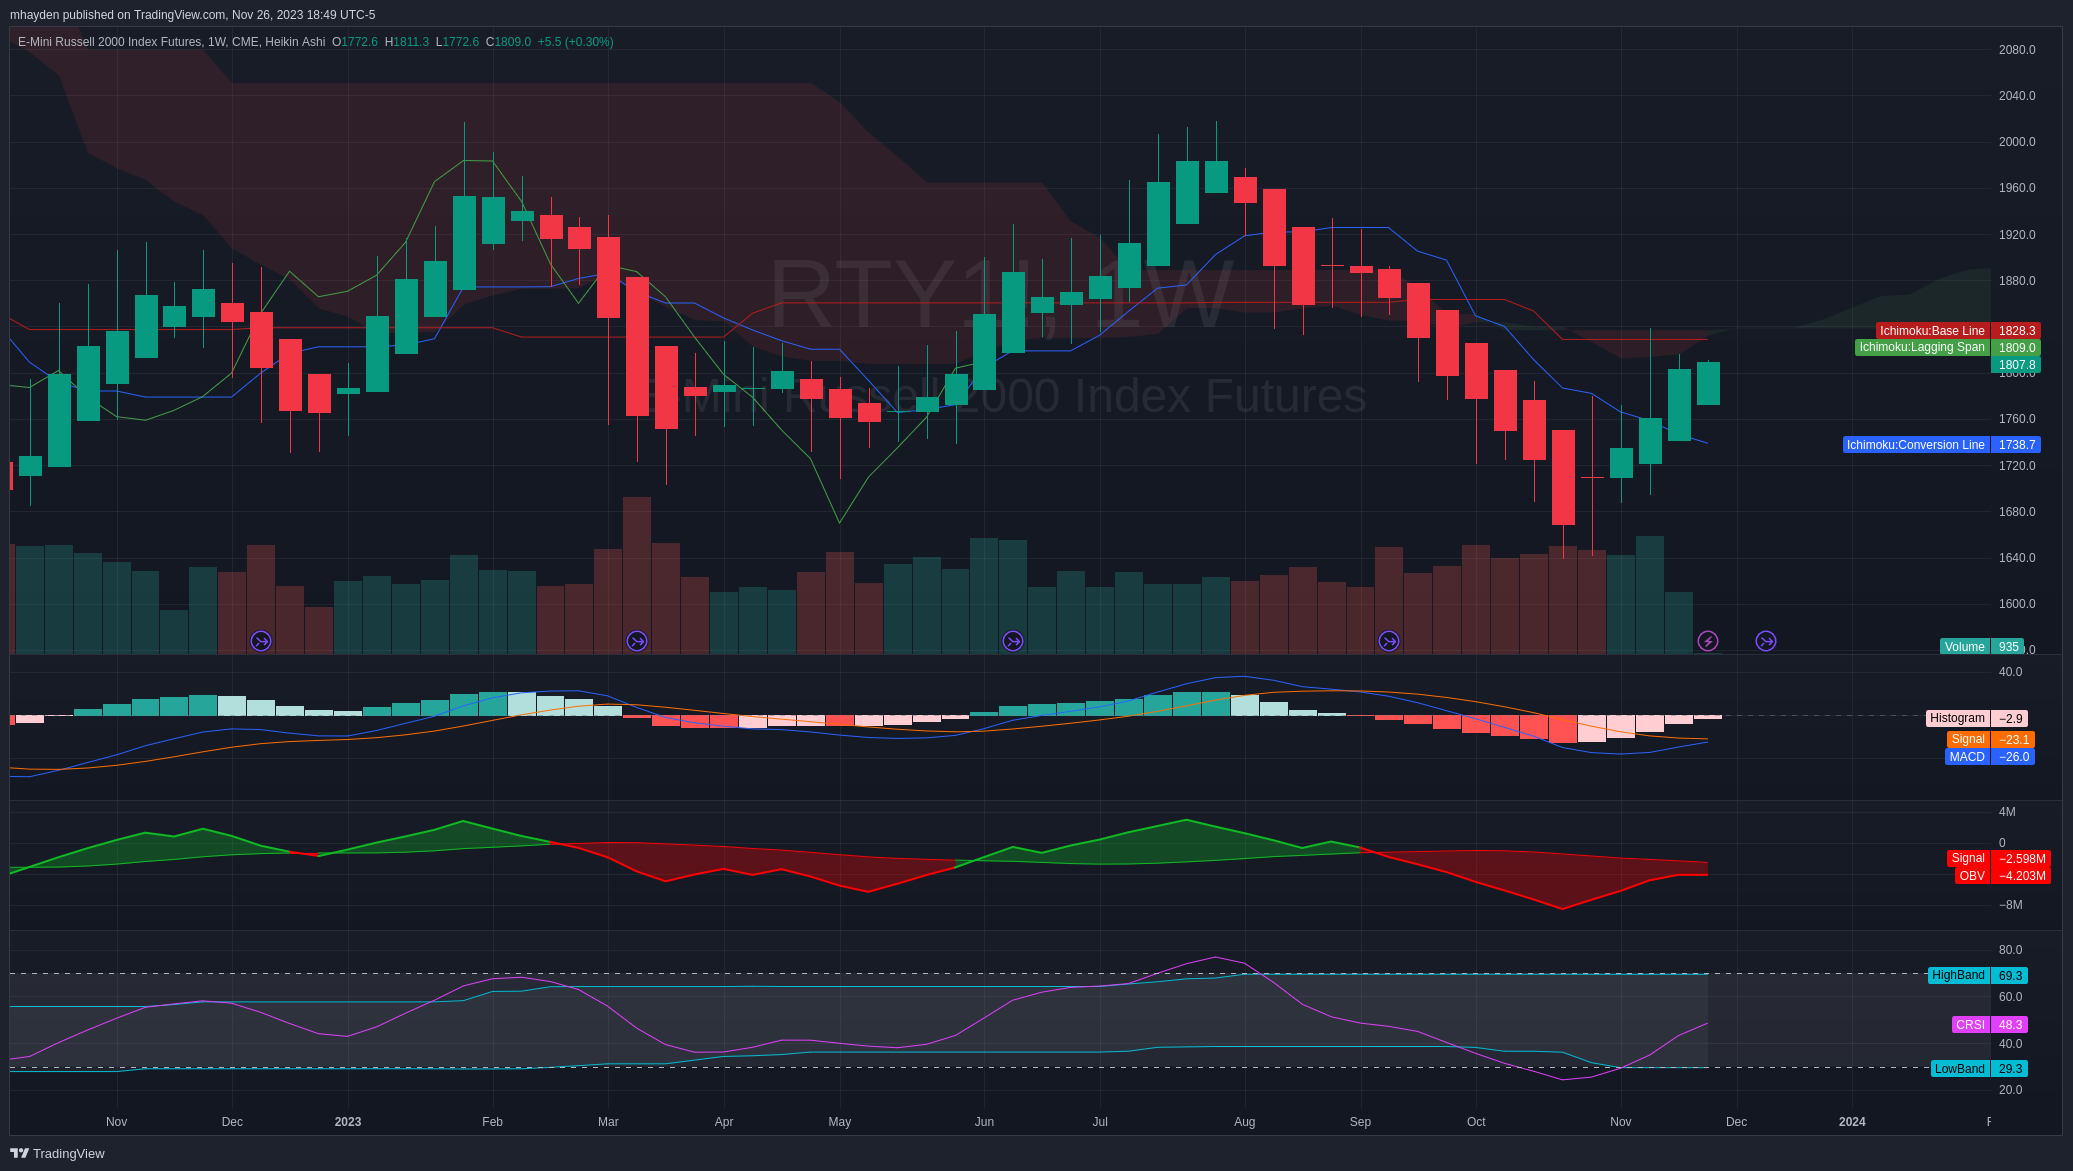Click the Volume label tag

(x=1965, y=647)
